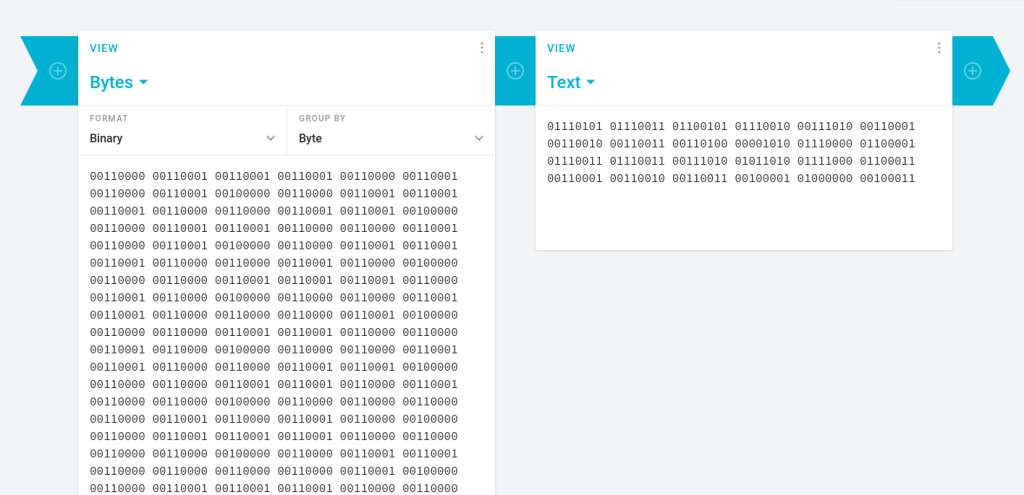Open the Text view type selector

click(570, 82)
